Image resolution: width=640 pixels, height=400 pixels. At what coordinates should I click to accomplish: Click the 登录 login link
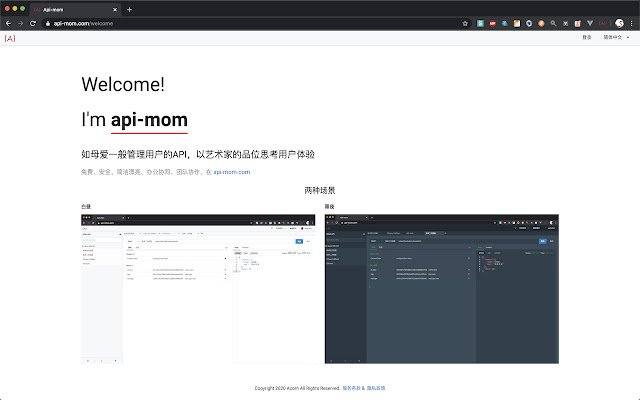[587, 37]
